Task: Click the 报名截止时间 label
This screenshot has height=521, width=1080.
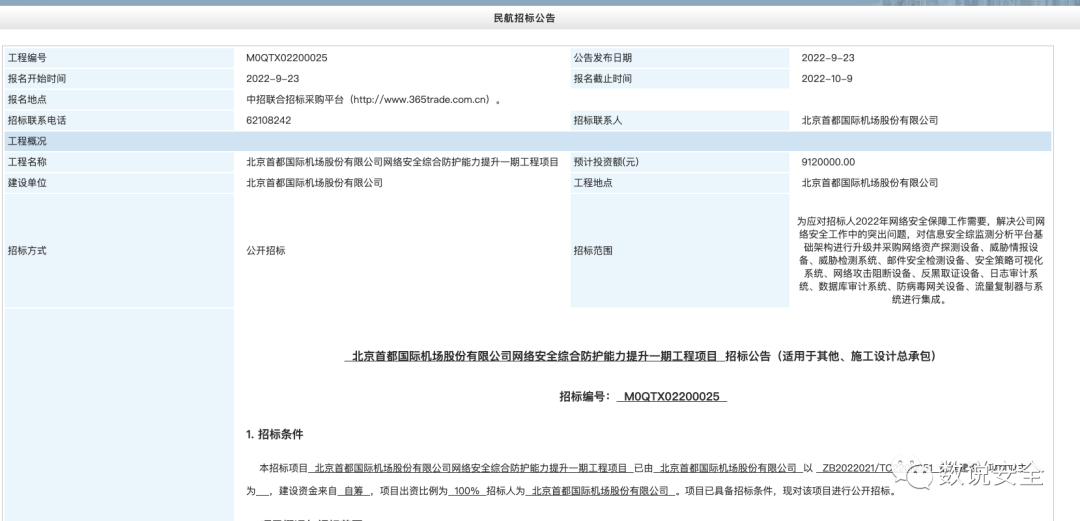Action: pyautogui.click(x=602, y=79)
